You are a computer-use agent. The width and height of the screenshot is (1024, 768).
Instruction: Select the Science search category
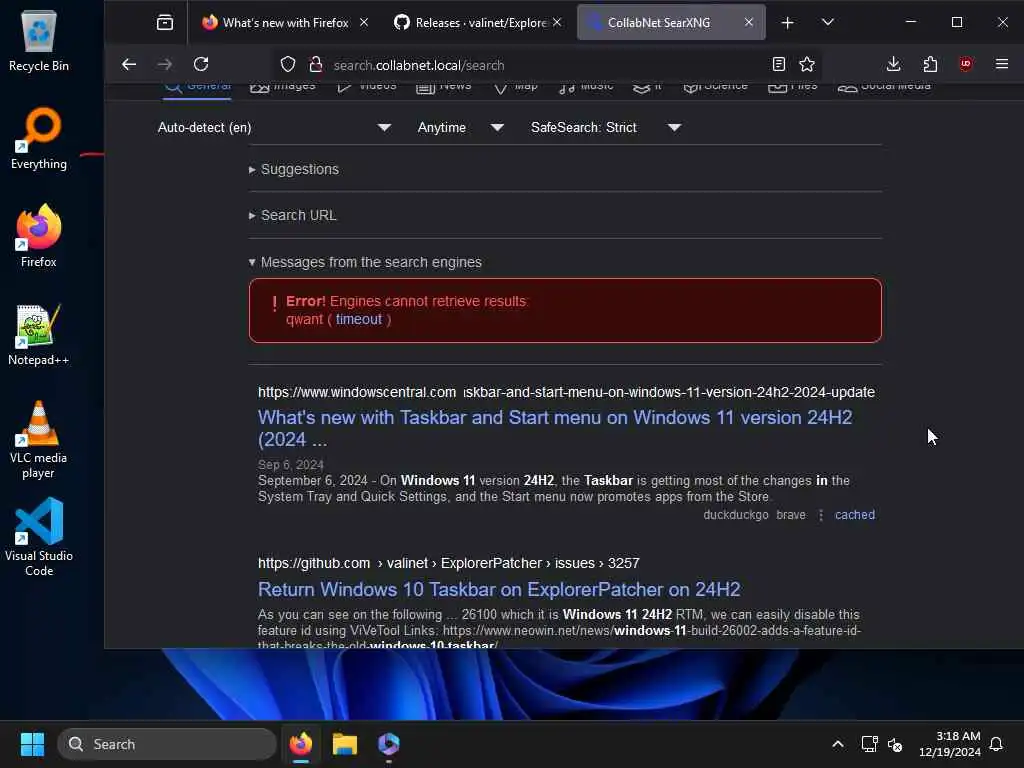(715, 88)
